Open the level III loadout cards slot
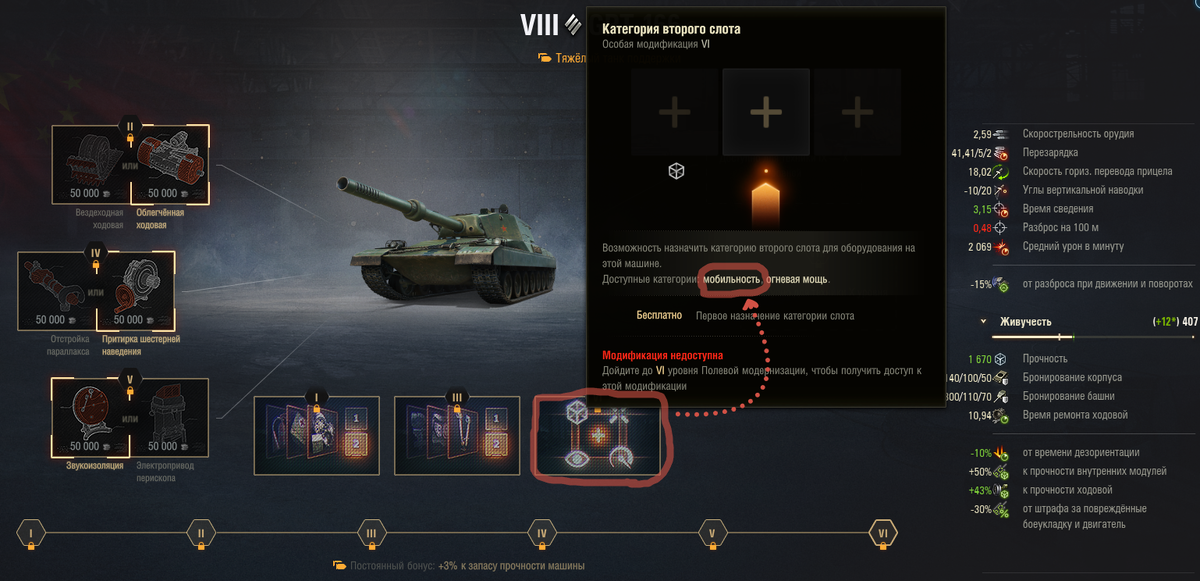1200x581 pixels. (456, 435)
